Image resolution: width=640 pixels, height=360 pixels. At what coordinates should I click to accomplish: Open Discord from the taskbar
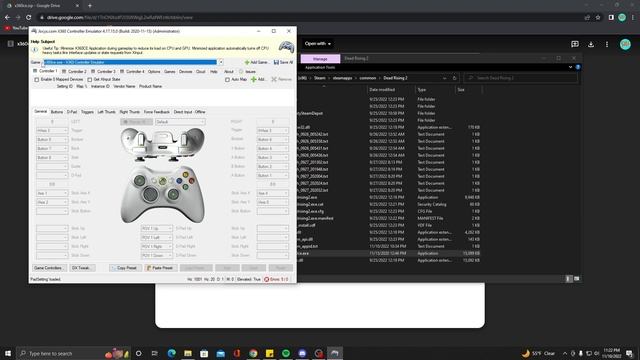pyautogui.click(x=302, y=353)
